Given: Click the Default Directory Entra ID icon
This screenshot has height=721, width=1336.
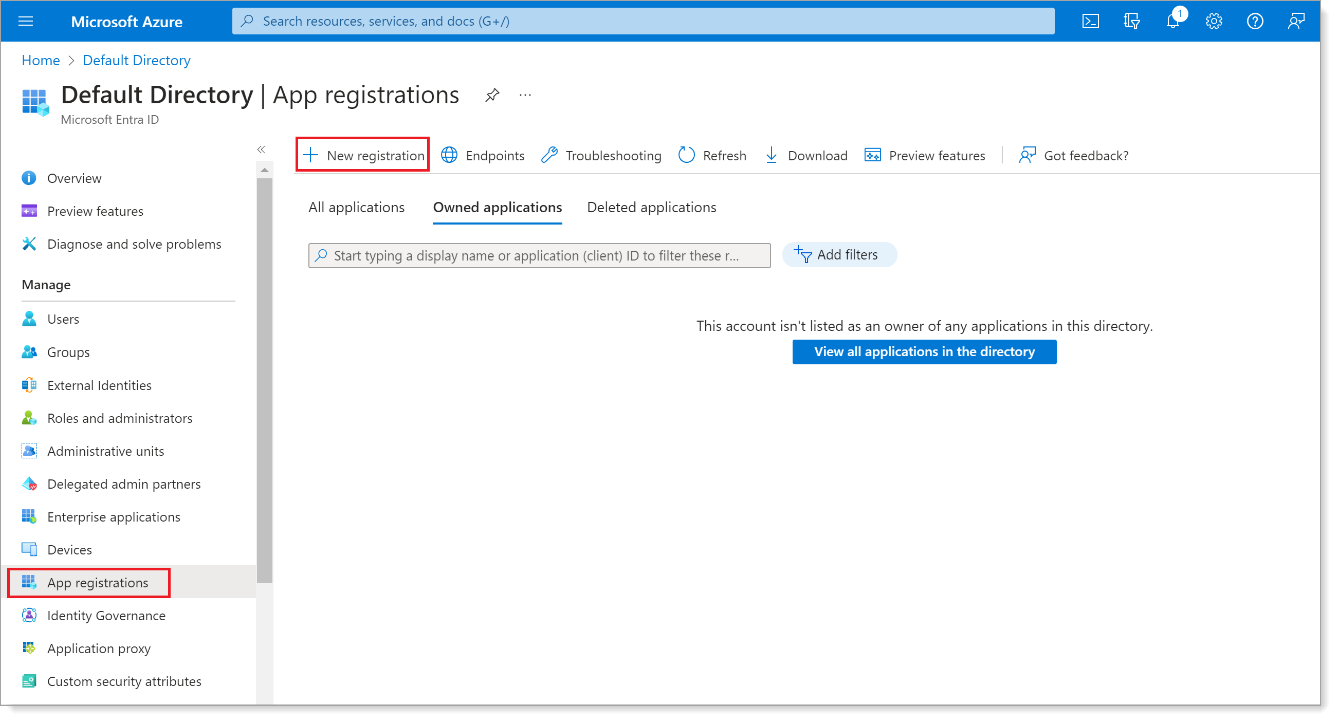Looking at the screenshot, I should (x=35, y=102).
